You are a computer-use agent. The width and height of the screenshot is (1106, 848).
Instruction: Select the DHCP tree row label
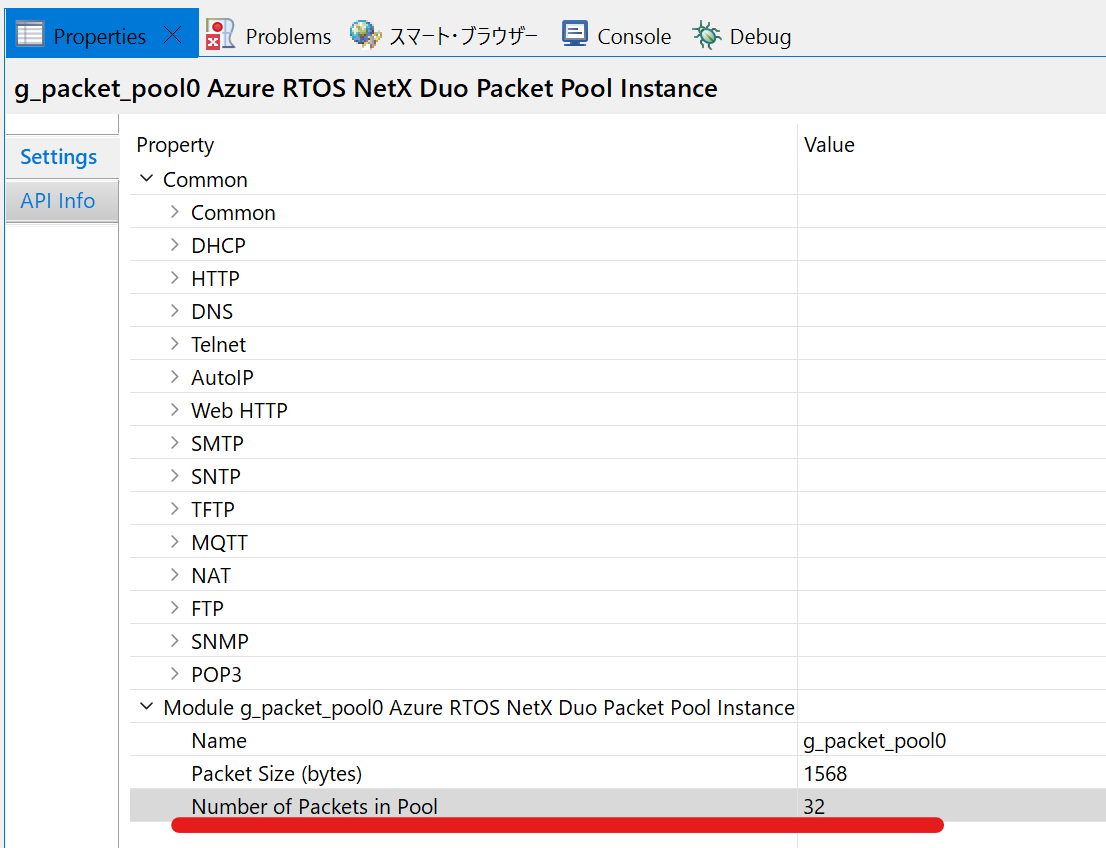coord(219,246)
